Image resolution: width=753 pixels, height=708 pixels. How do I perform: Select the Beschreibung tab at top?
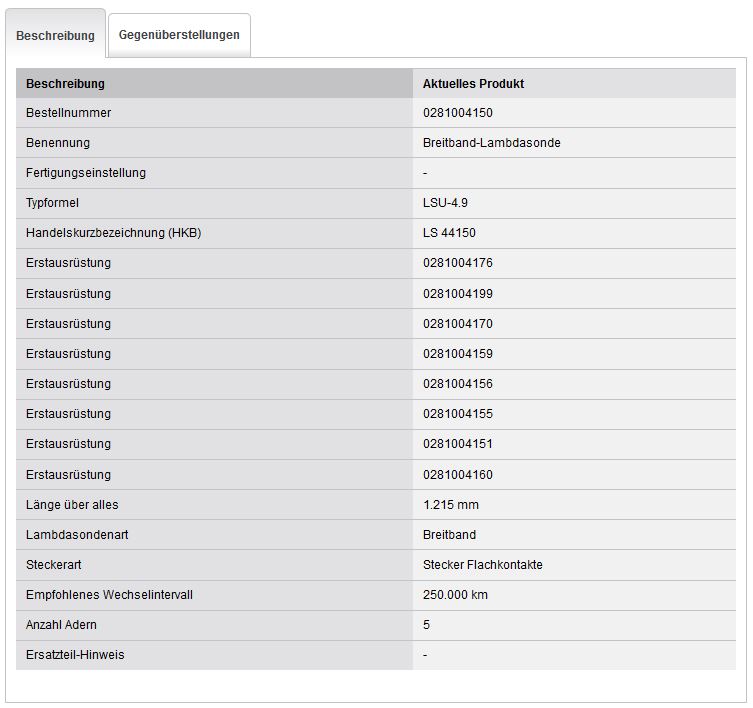[55, 35]
